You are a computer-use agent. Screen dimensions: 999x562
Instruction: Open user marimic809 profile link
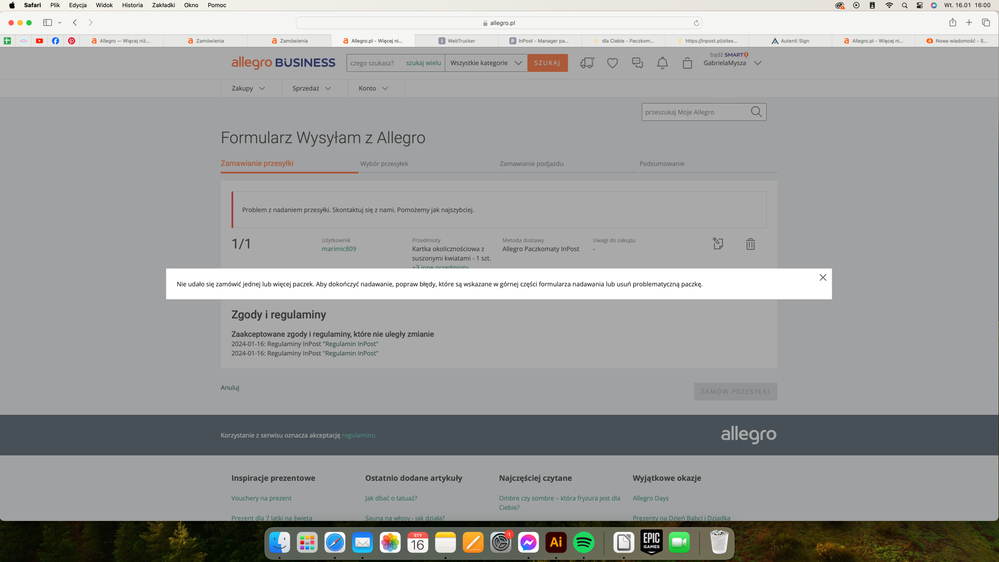click(339, 249)
